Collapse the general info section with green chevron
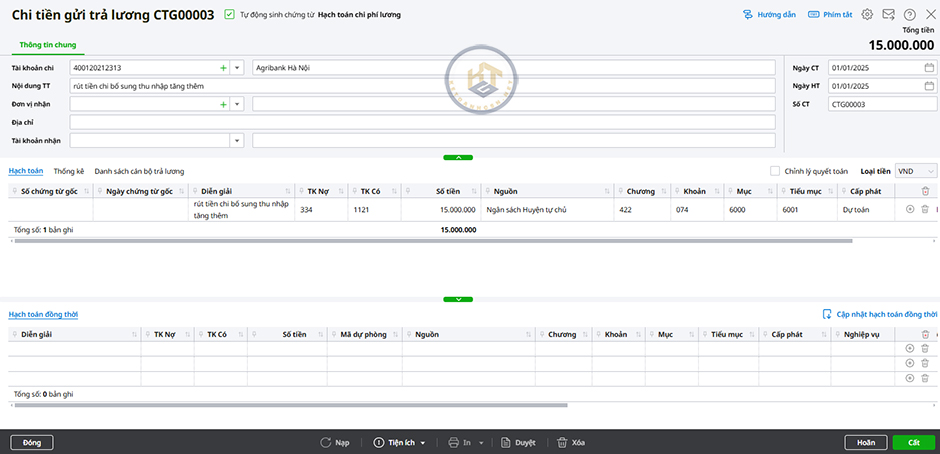Viewport: 940px width, 454px height. click(457, 157)
